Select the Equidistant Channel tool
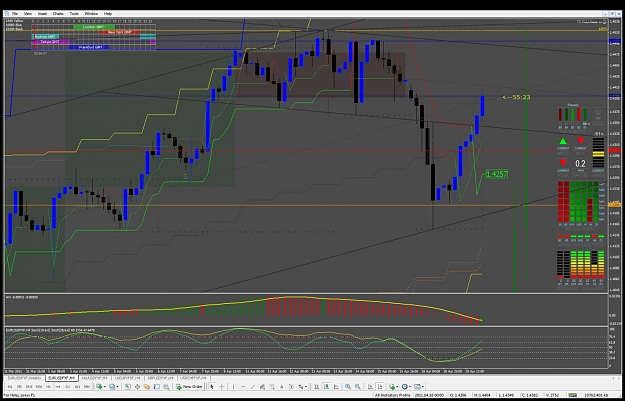625x401 pixels. 262,387
